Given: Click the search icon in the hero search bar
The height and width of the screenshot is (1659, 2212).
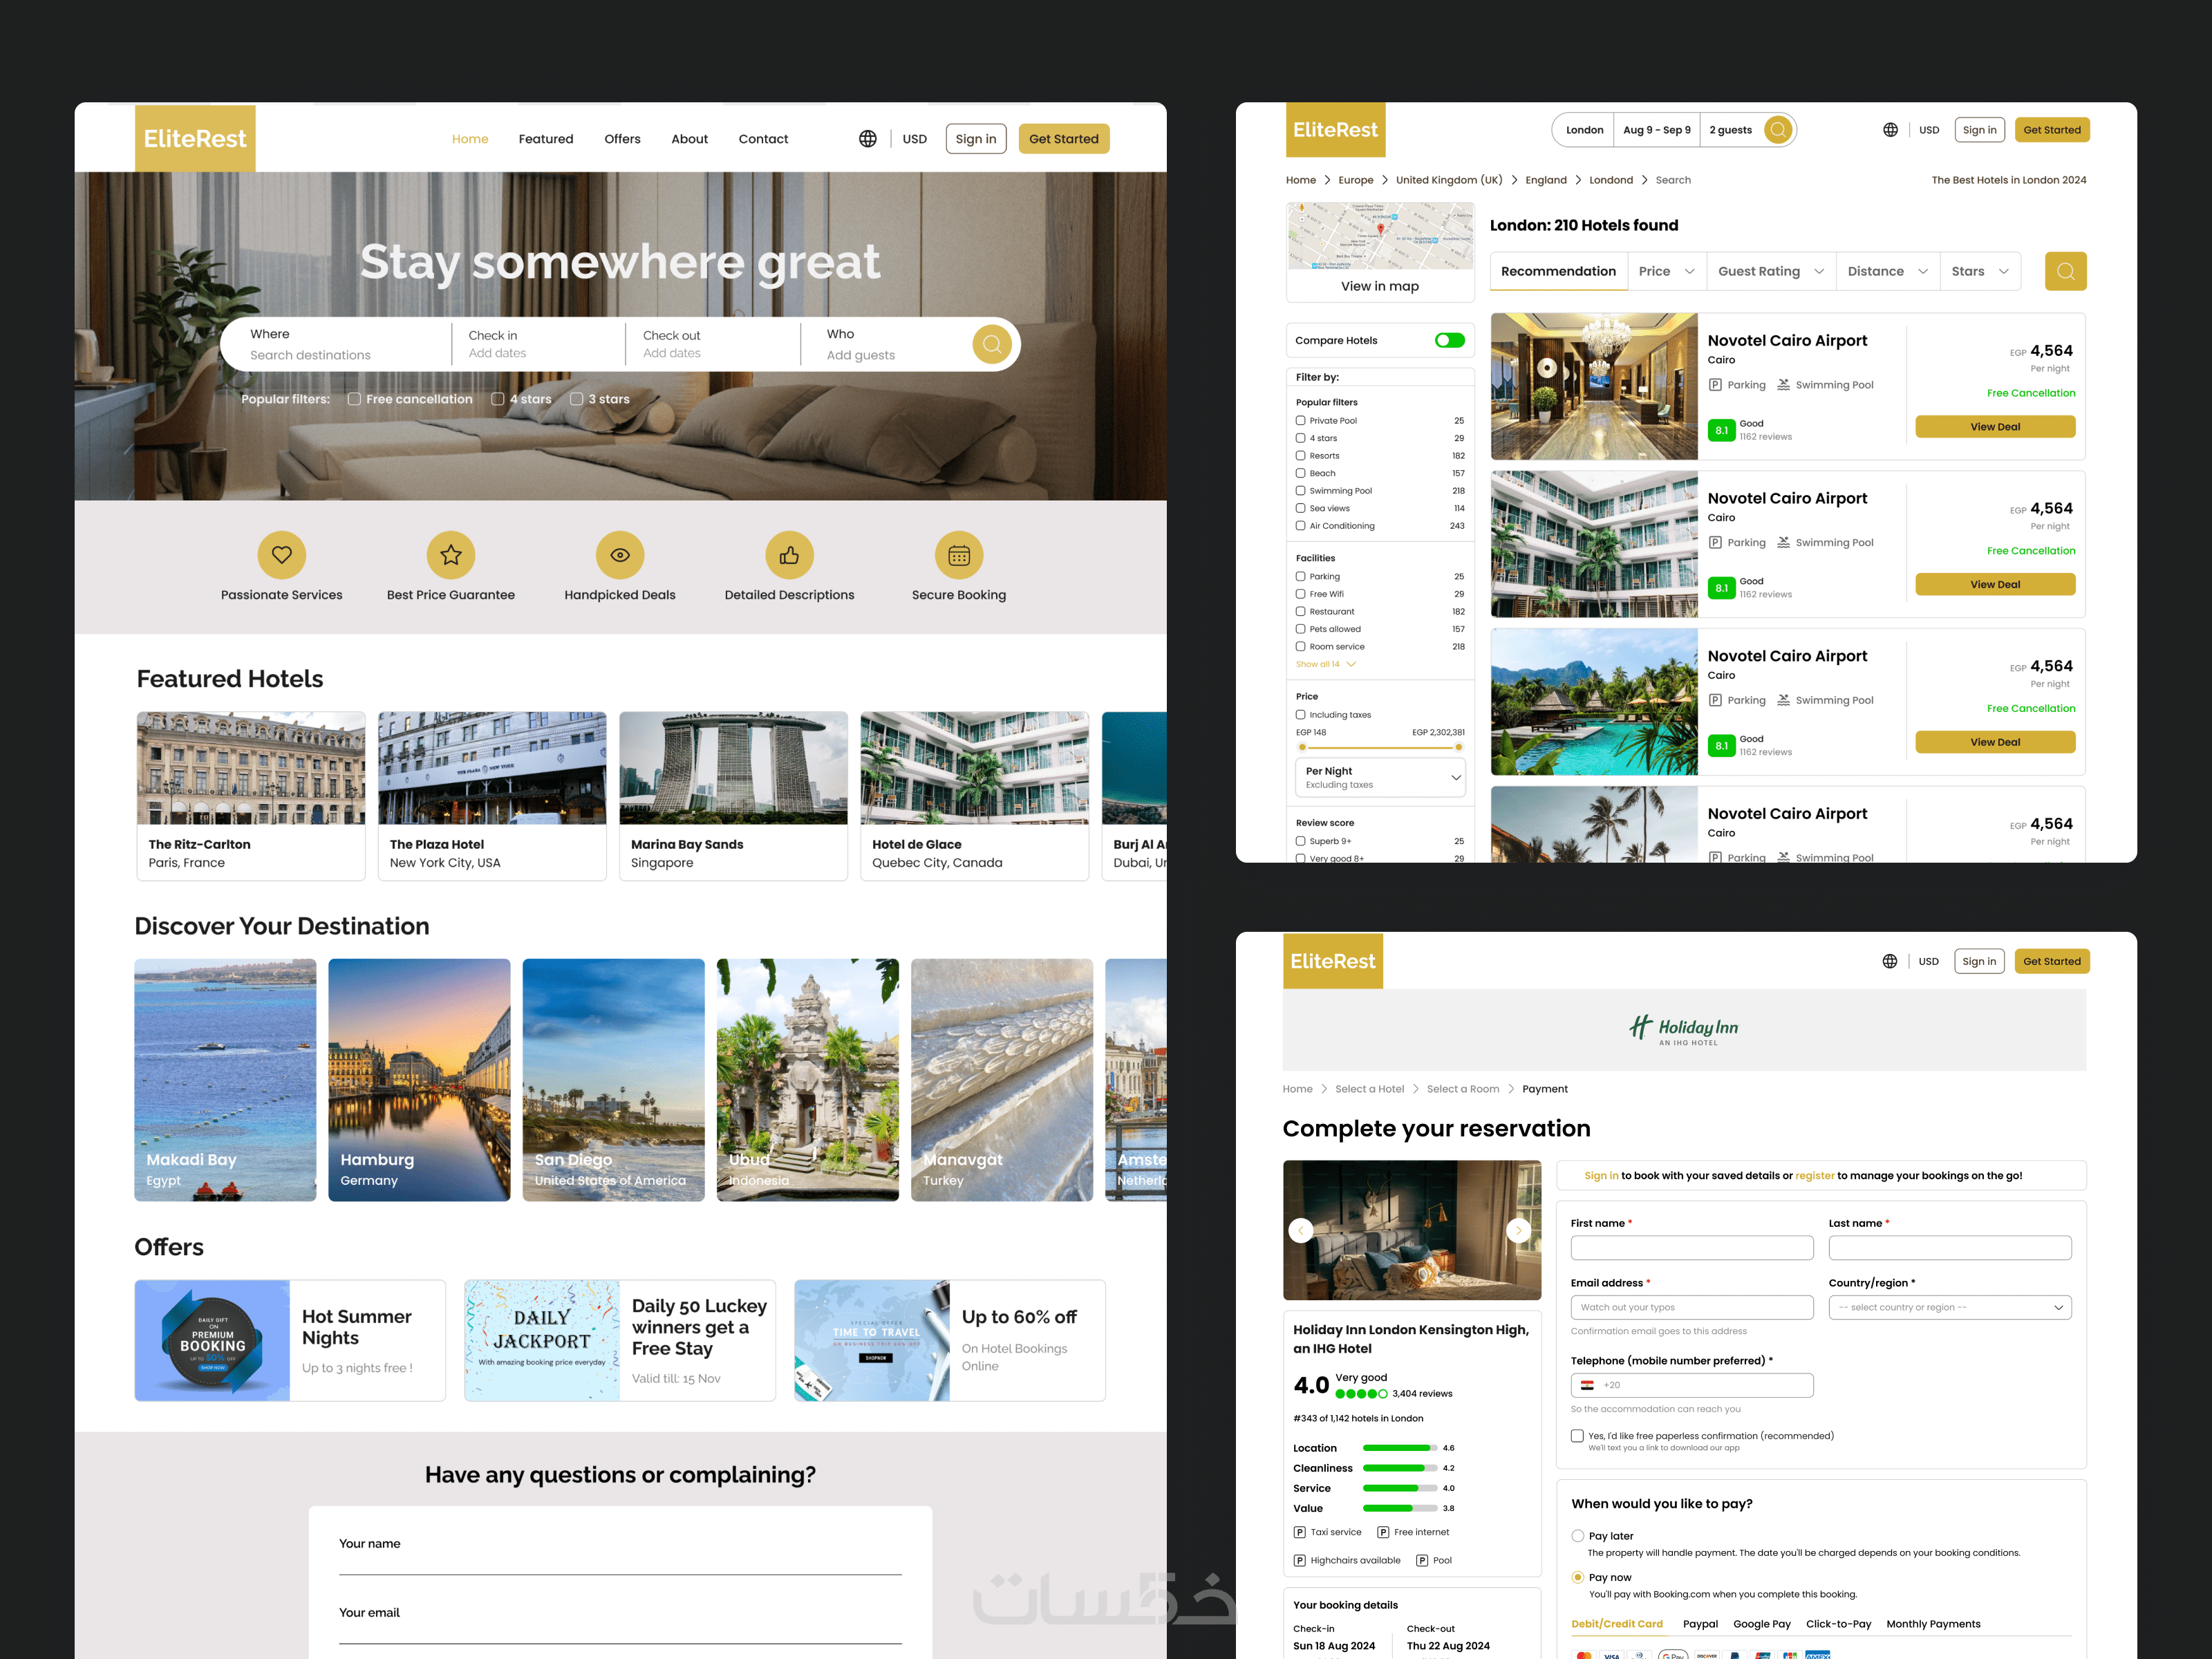Looking at the screenshot, I should (991, 344).
